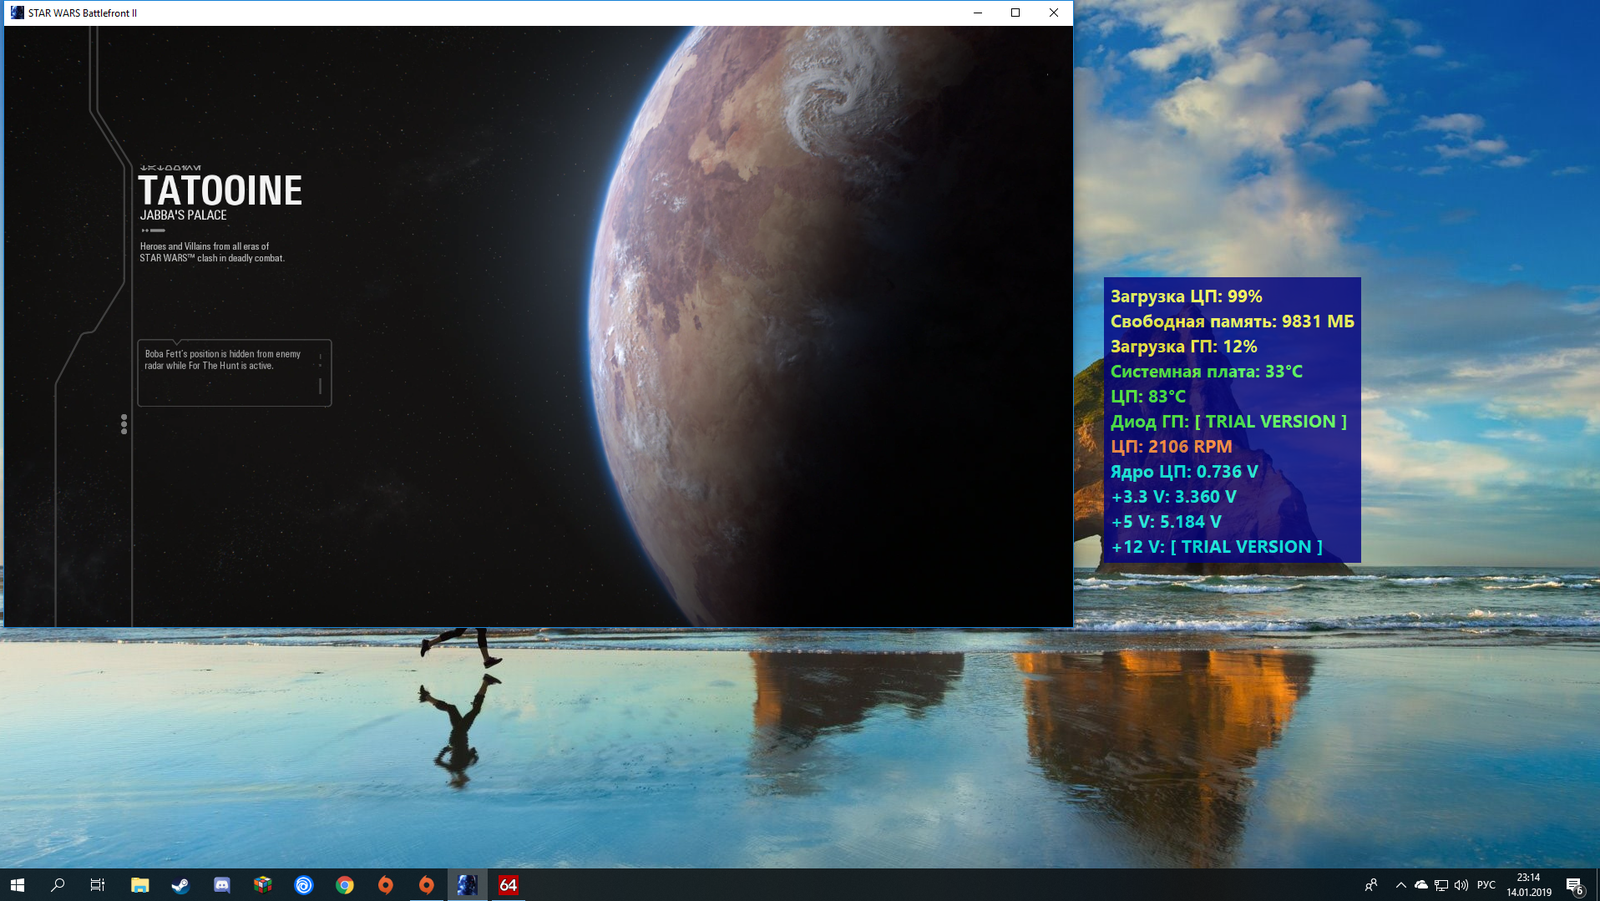Open the Windows Start menu
This screenshot has height=901, width=1600.
[17, 885]
